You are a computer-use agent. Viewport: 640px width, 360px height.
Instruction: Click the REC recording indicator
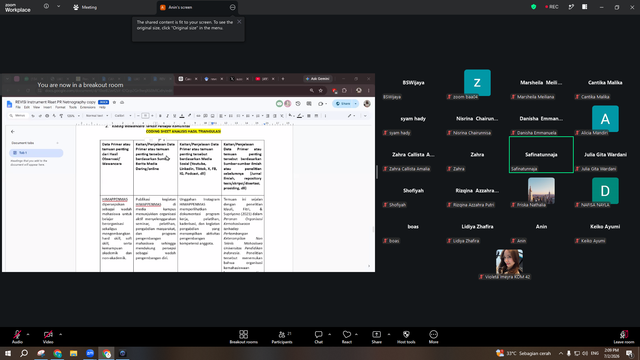[552, 7]
